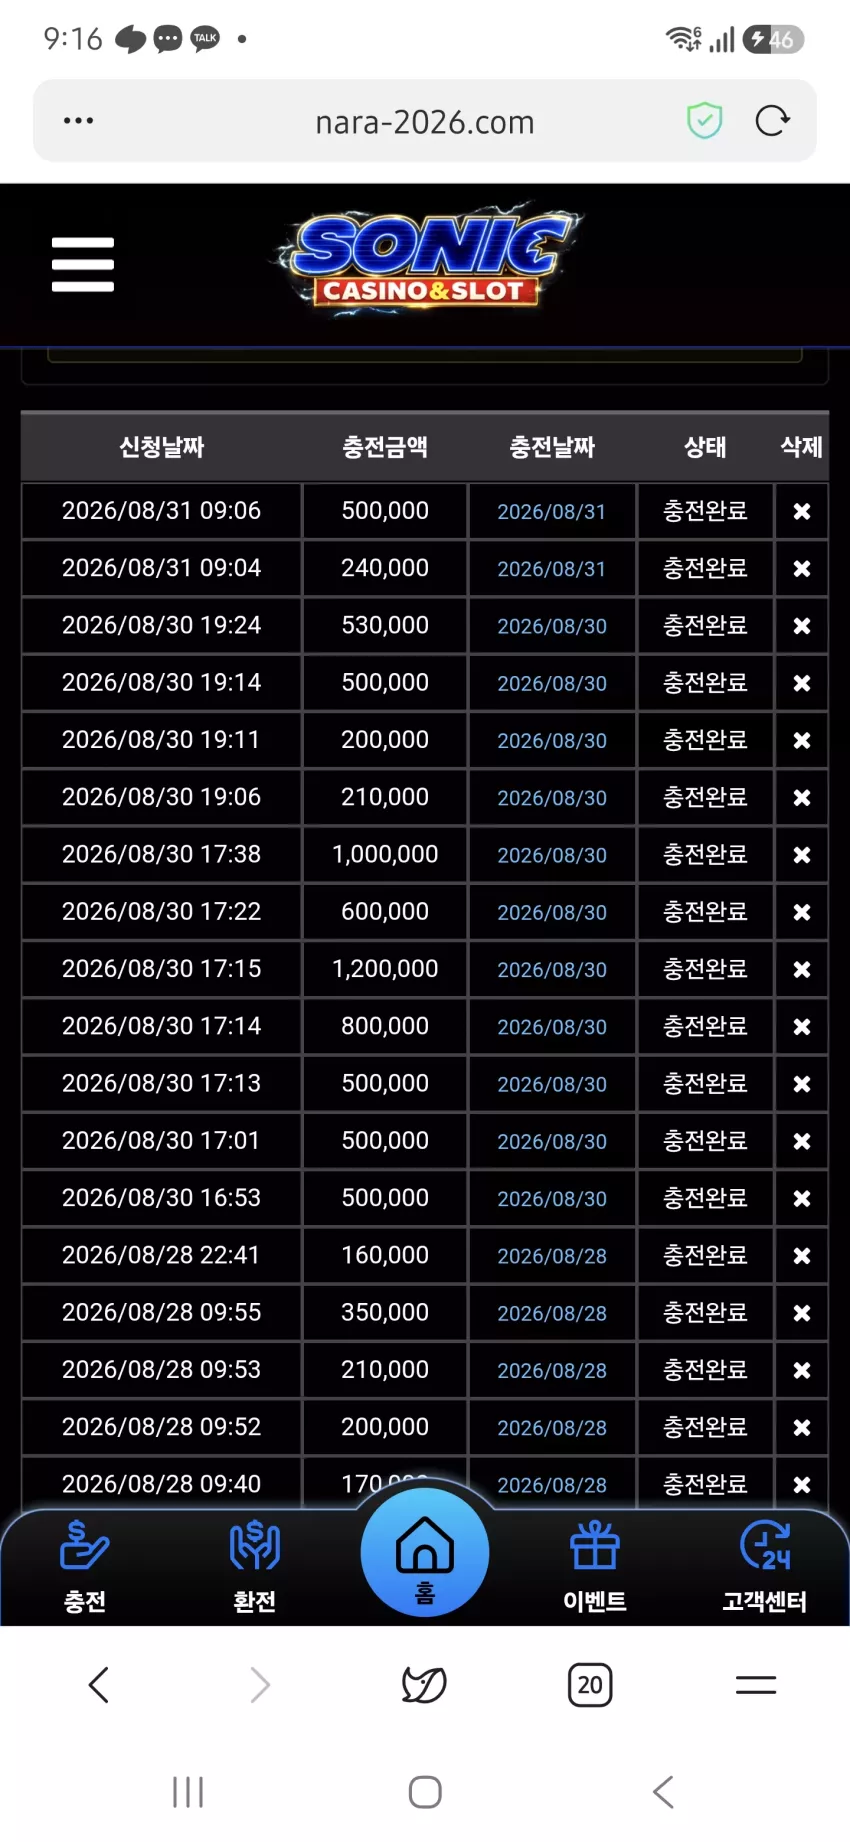Tap the green security shield icon
850x1842 pixels.
pos(705,121)
